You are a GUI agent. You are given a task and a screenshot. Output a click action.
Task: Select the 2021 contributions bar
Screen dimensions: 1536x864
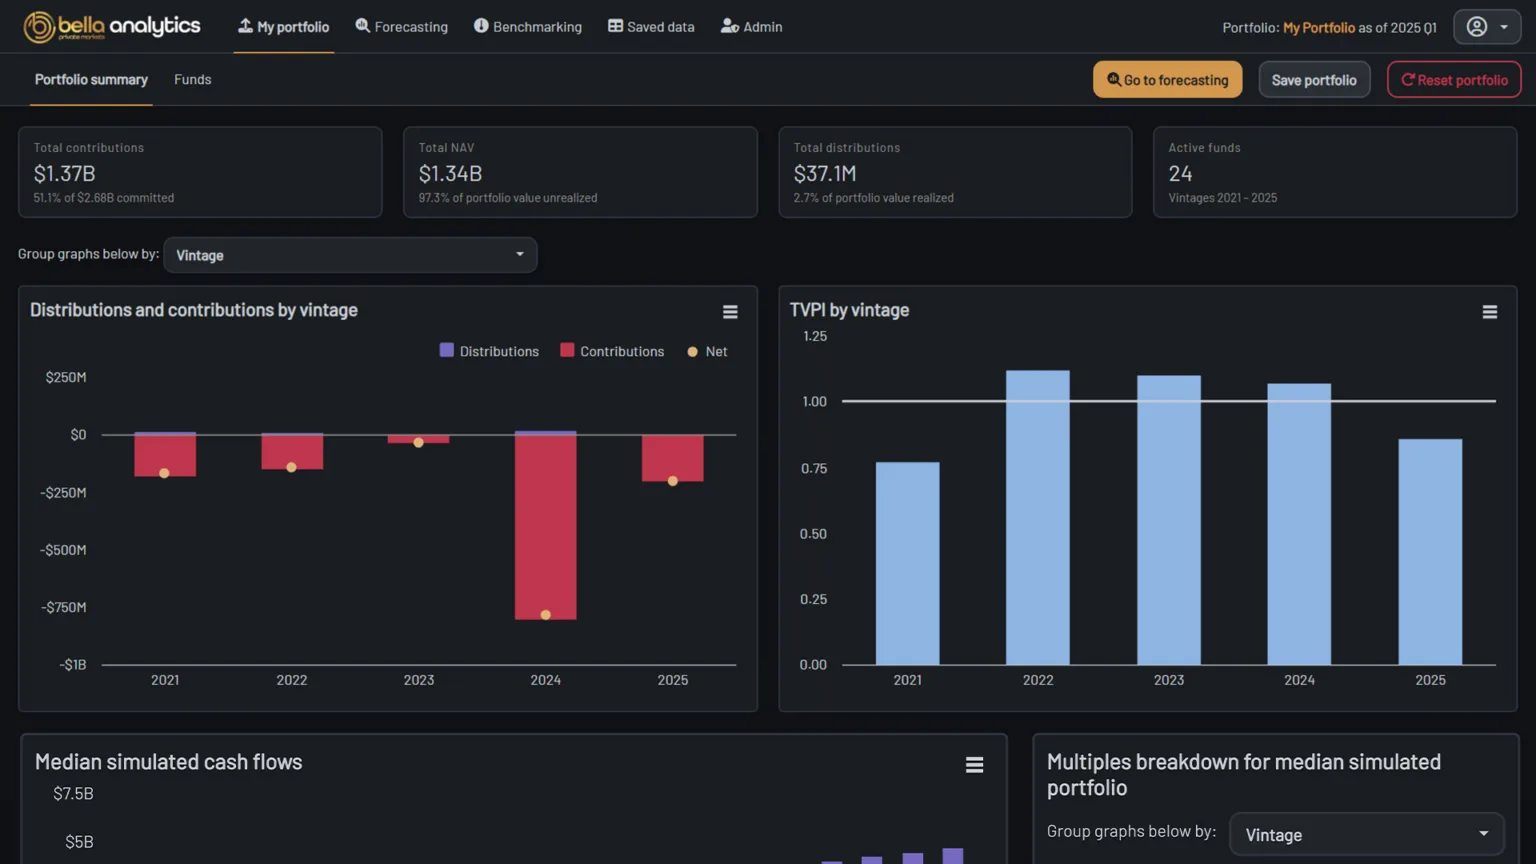pyautogui.click(x=165, y=455)
